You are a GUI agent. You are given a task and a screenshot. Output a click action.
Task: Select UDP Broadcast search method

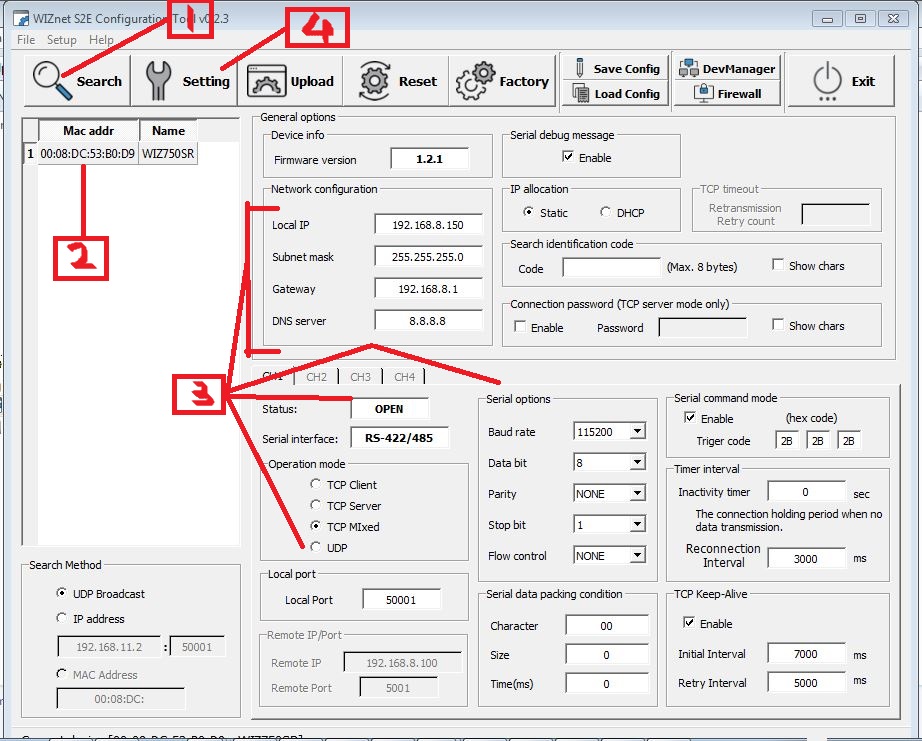coord(61,593)
